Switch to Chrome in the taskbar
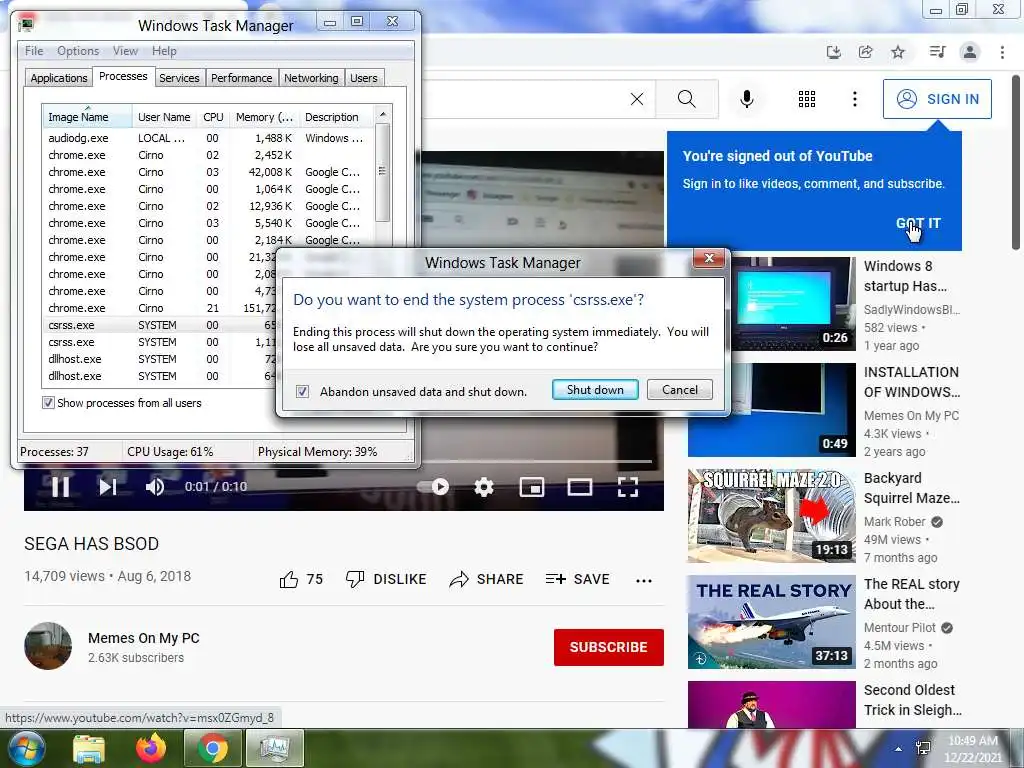Screen dimensions: 1024x768 click(212, 748)
